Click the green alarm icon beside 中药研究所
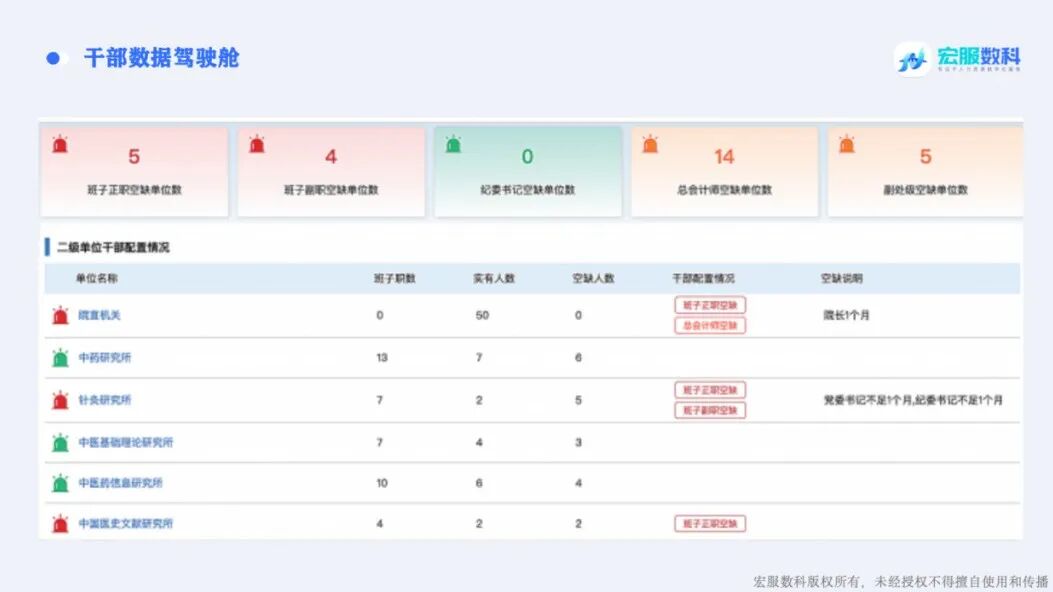 (61, 357)
